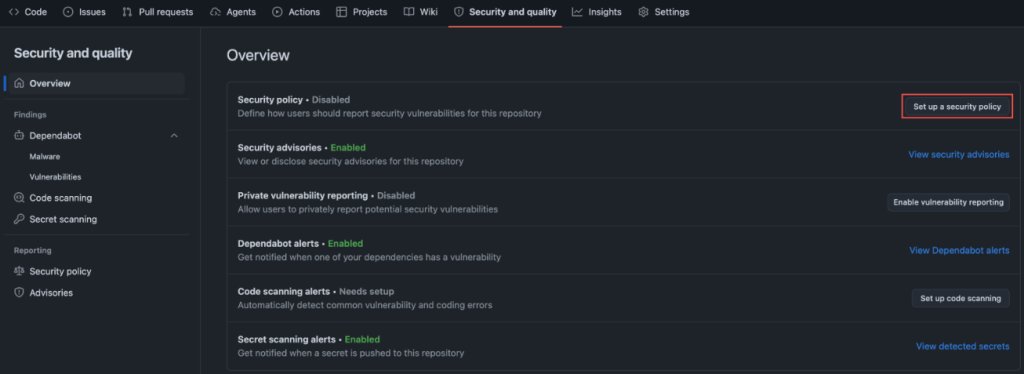Click Enable vulnerability reporting button

click(x=948, y=202)
